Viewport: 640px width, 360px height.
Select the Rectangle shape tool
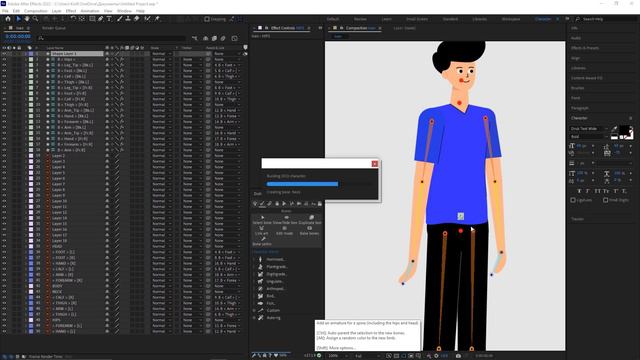point(92,19)
